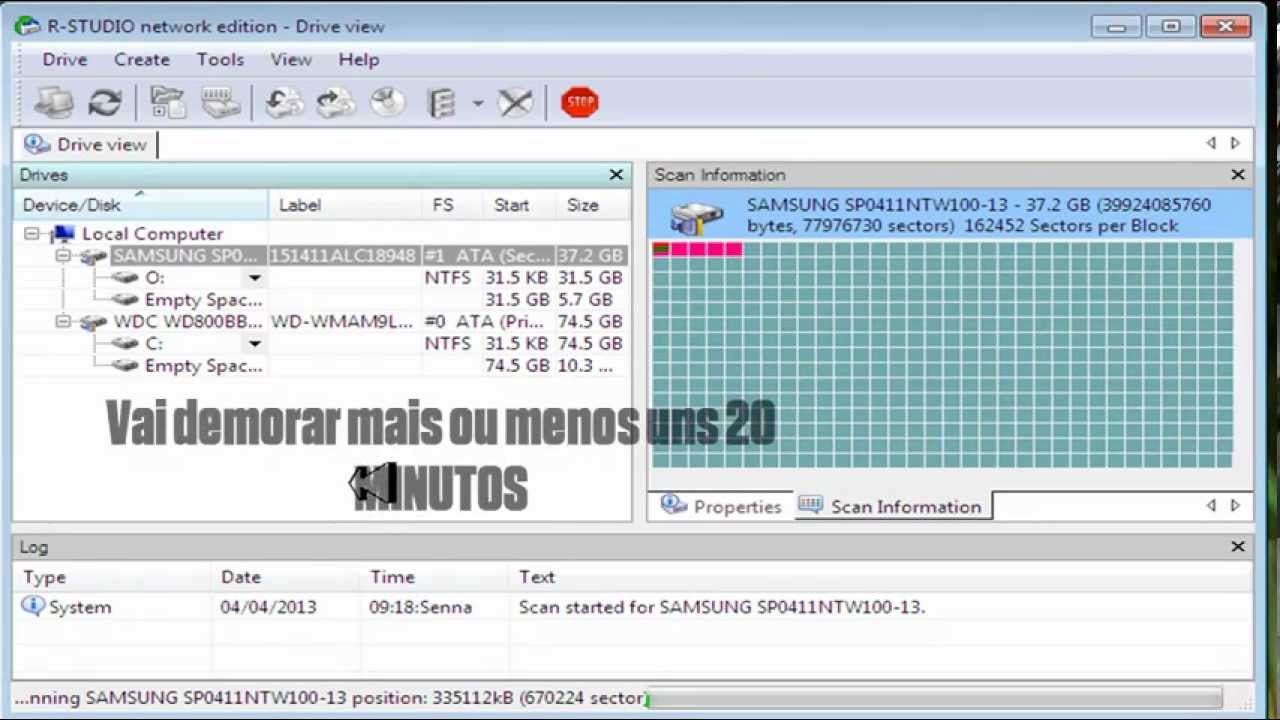This screenshot has height=720, width=1280.
Task: Click the Remove toolbar icon with the X
Action: click(515, 102)
